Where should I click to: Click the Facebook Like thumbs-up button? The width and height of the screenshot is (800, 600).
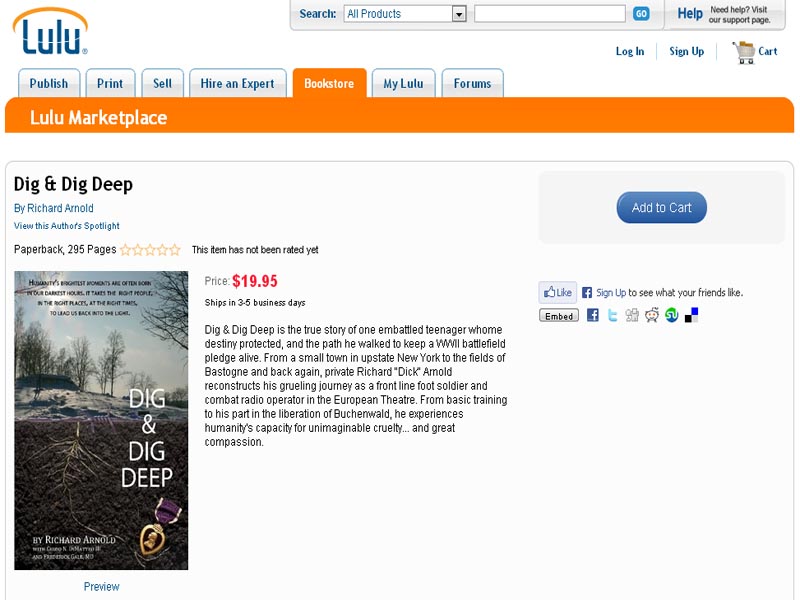click(558, 292)
